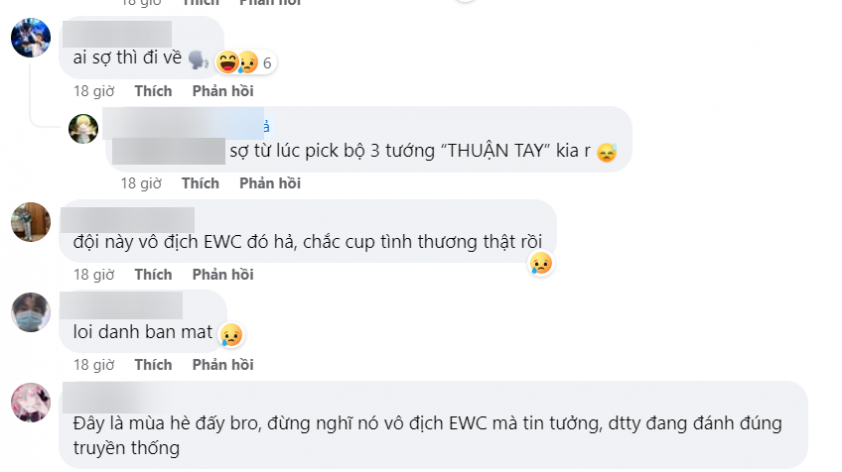Reply to the 'THUẬN TAY' comment

pos(270,184)
